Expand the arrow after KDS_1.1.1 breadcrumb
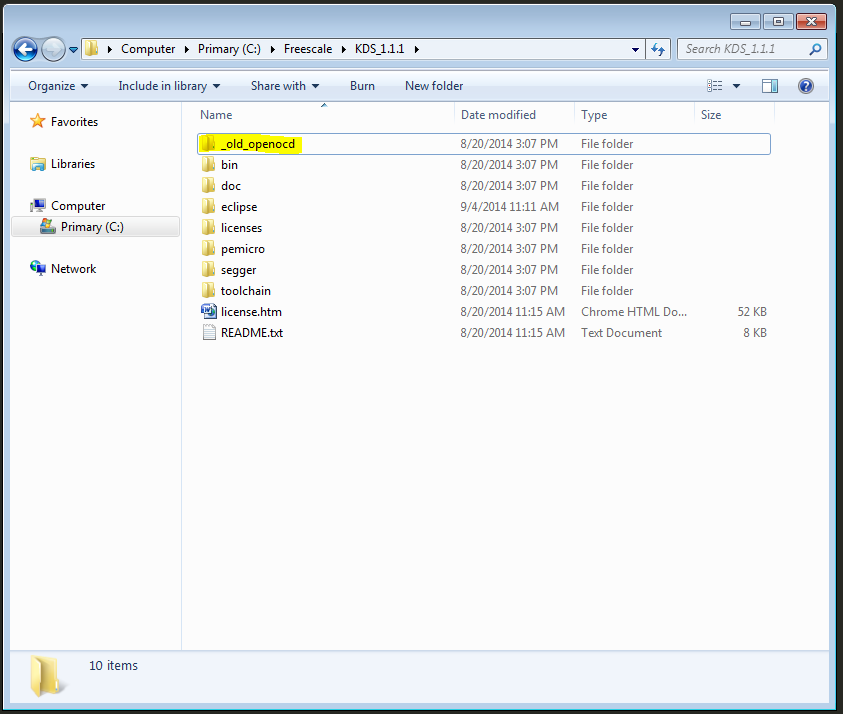Screen dimensions: 843x714 pos(417,49)
